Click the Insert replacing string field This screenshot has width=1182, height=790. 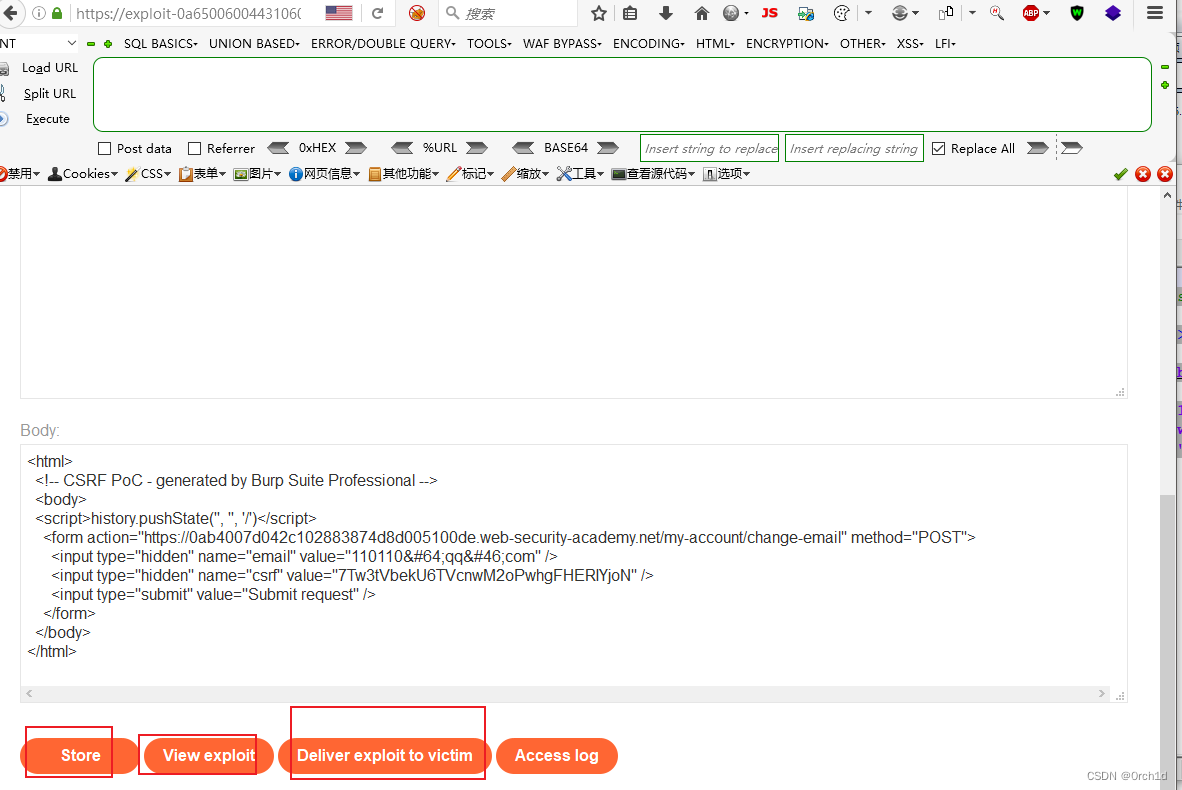coord(854,148)
